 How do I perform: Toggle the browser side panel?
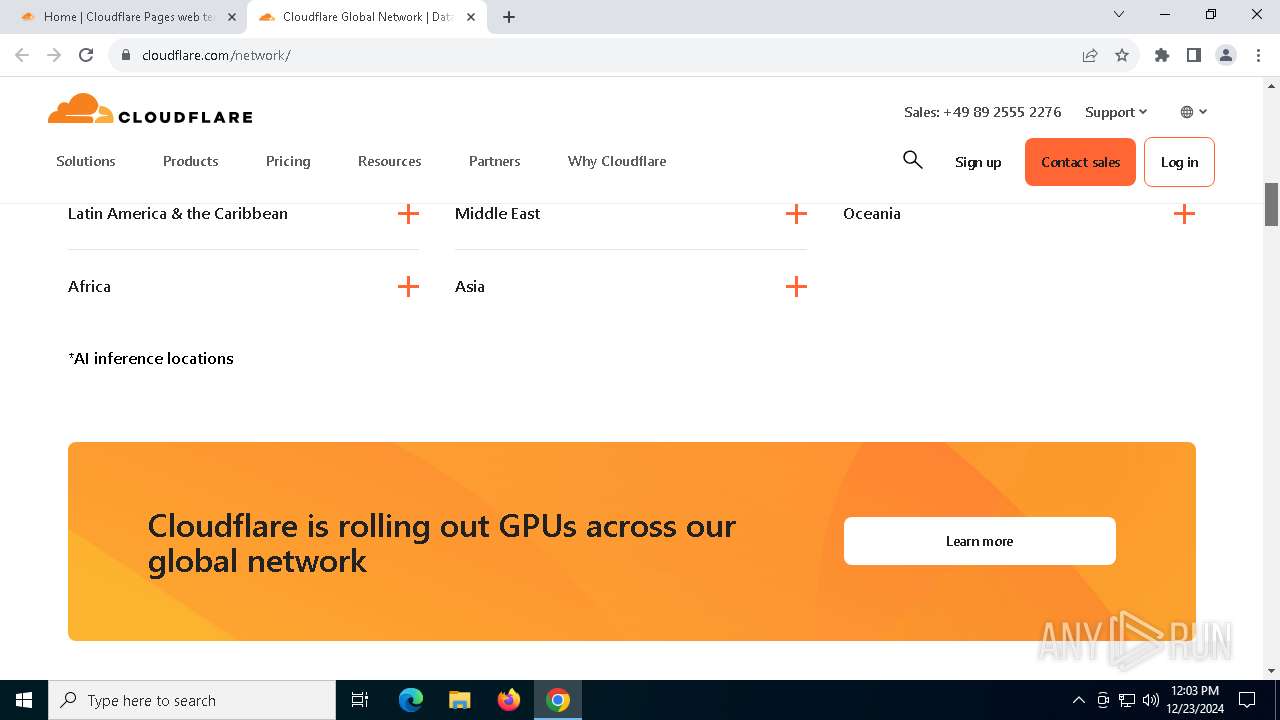click(x=1194, y=55)
